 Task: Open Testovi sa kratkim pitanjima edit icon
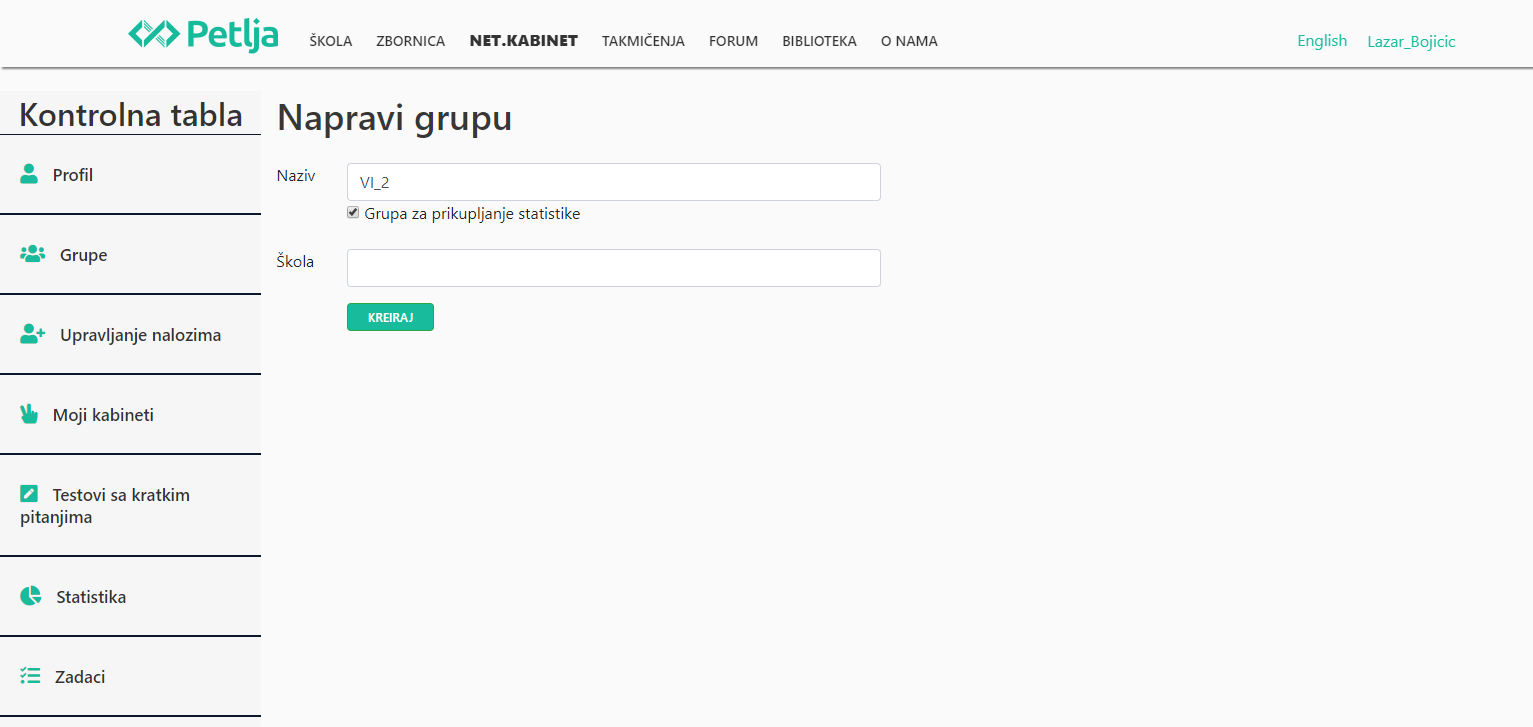tap(27, 493)
